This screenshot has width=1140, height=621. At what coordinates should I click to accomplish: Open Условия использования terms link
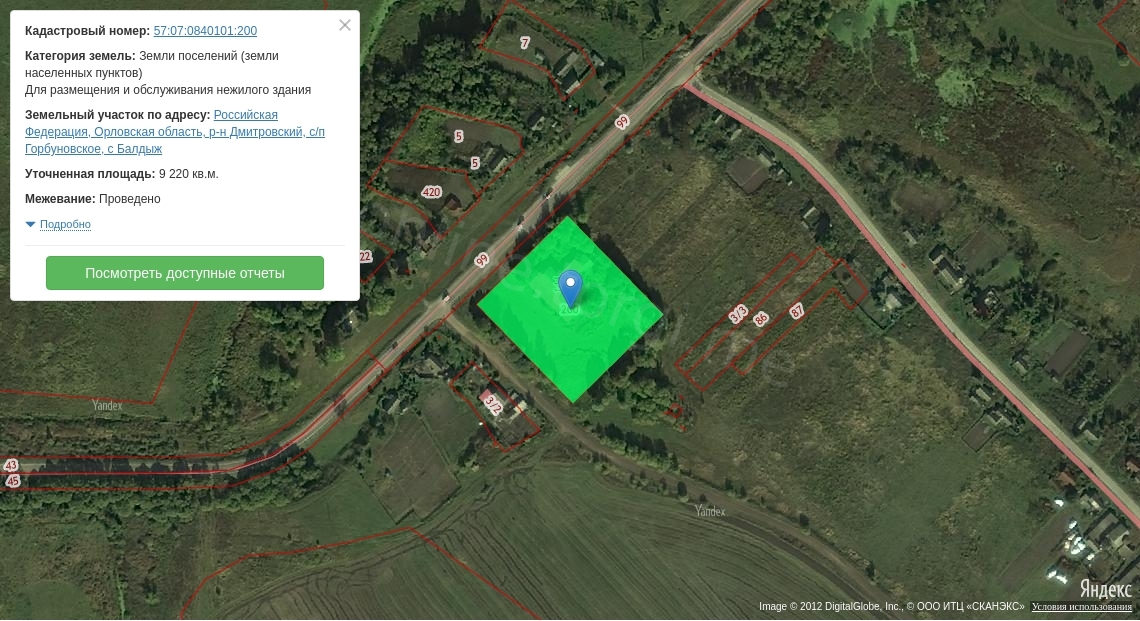click(x=1081, y=607)
